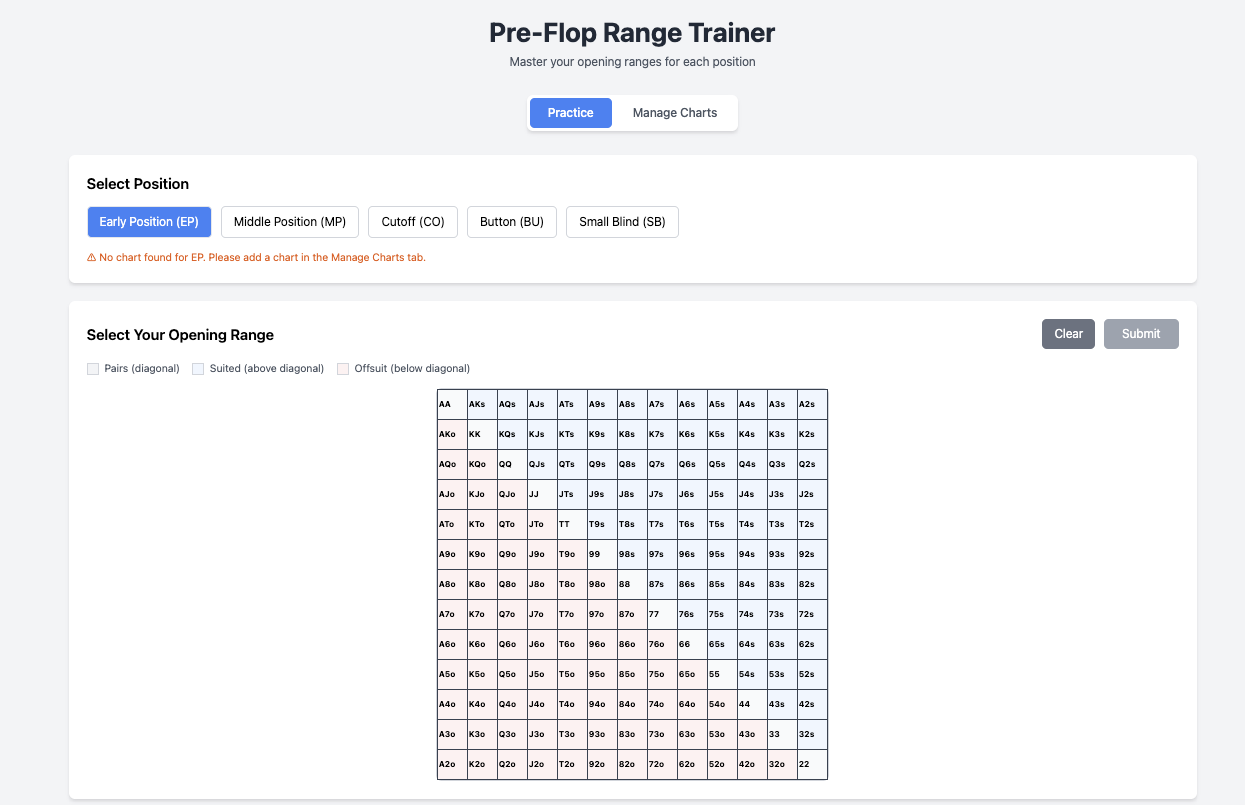Select the 99 pair cell

[x=603, y=555]
